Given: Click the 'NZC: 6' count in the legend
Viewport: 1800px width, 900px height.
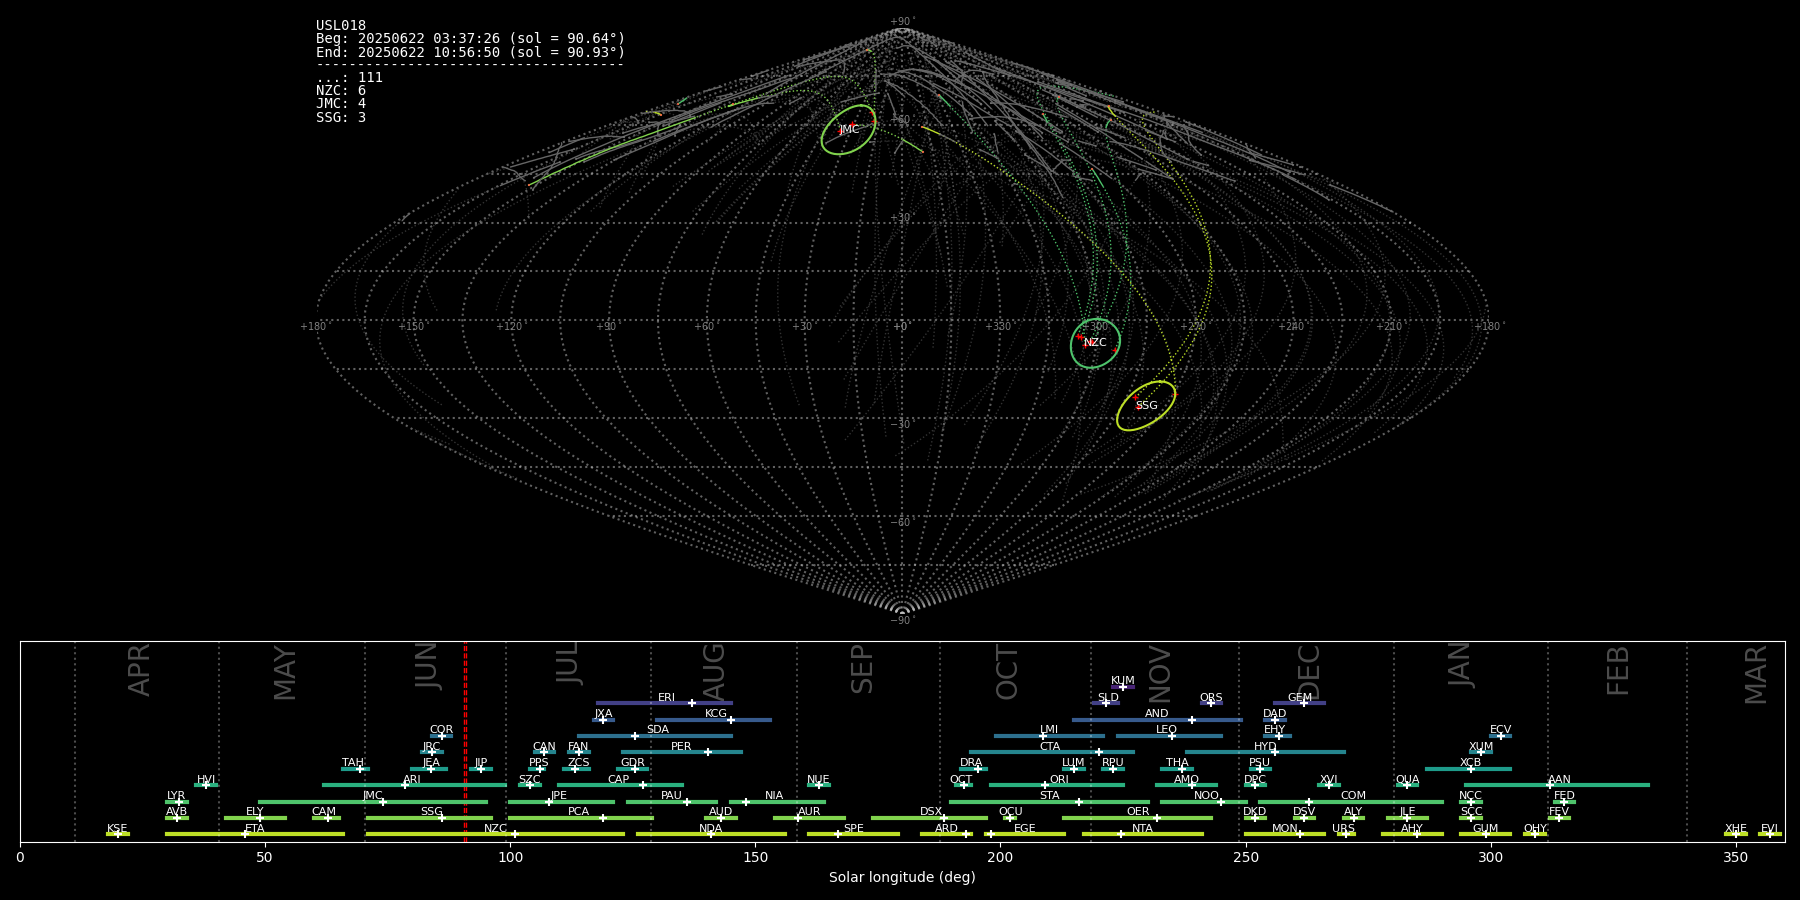Looking at the screenshot, I should pos(341,91).
